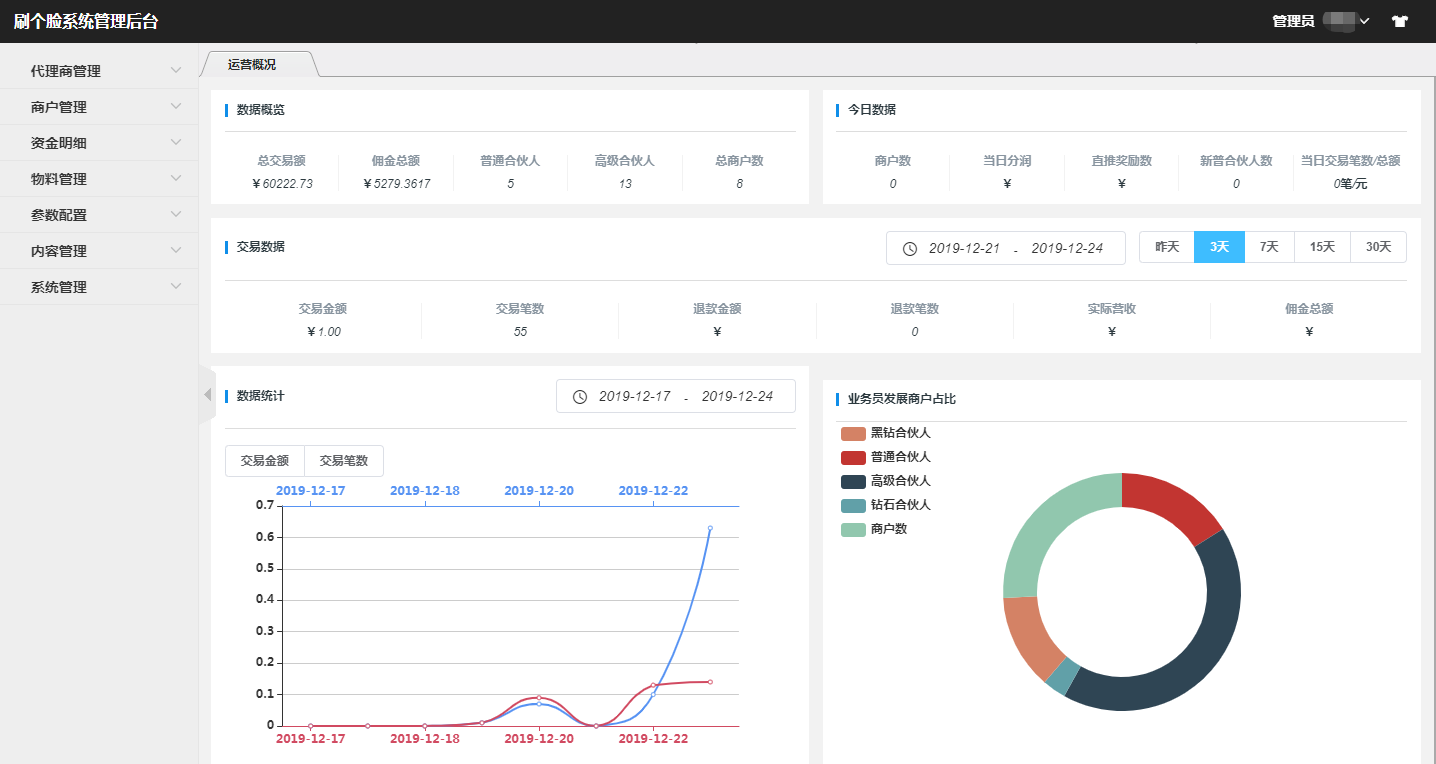Click the 交易笔数 value 55
Image resolution: width=1436 pixels, height=764 pixels.
[x=520, y=332]
